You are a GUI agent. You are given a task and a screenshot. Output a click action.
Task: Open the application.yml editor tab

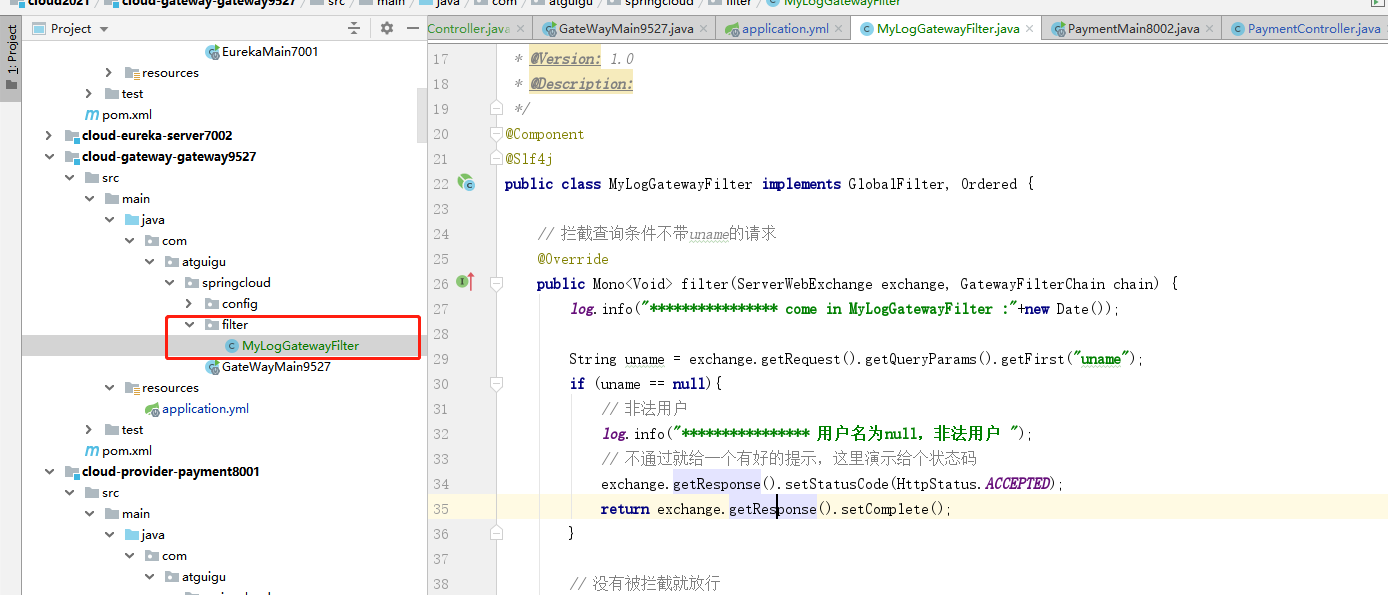tap(785, 29)
